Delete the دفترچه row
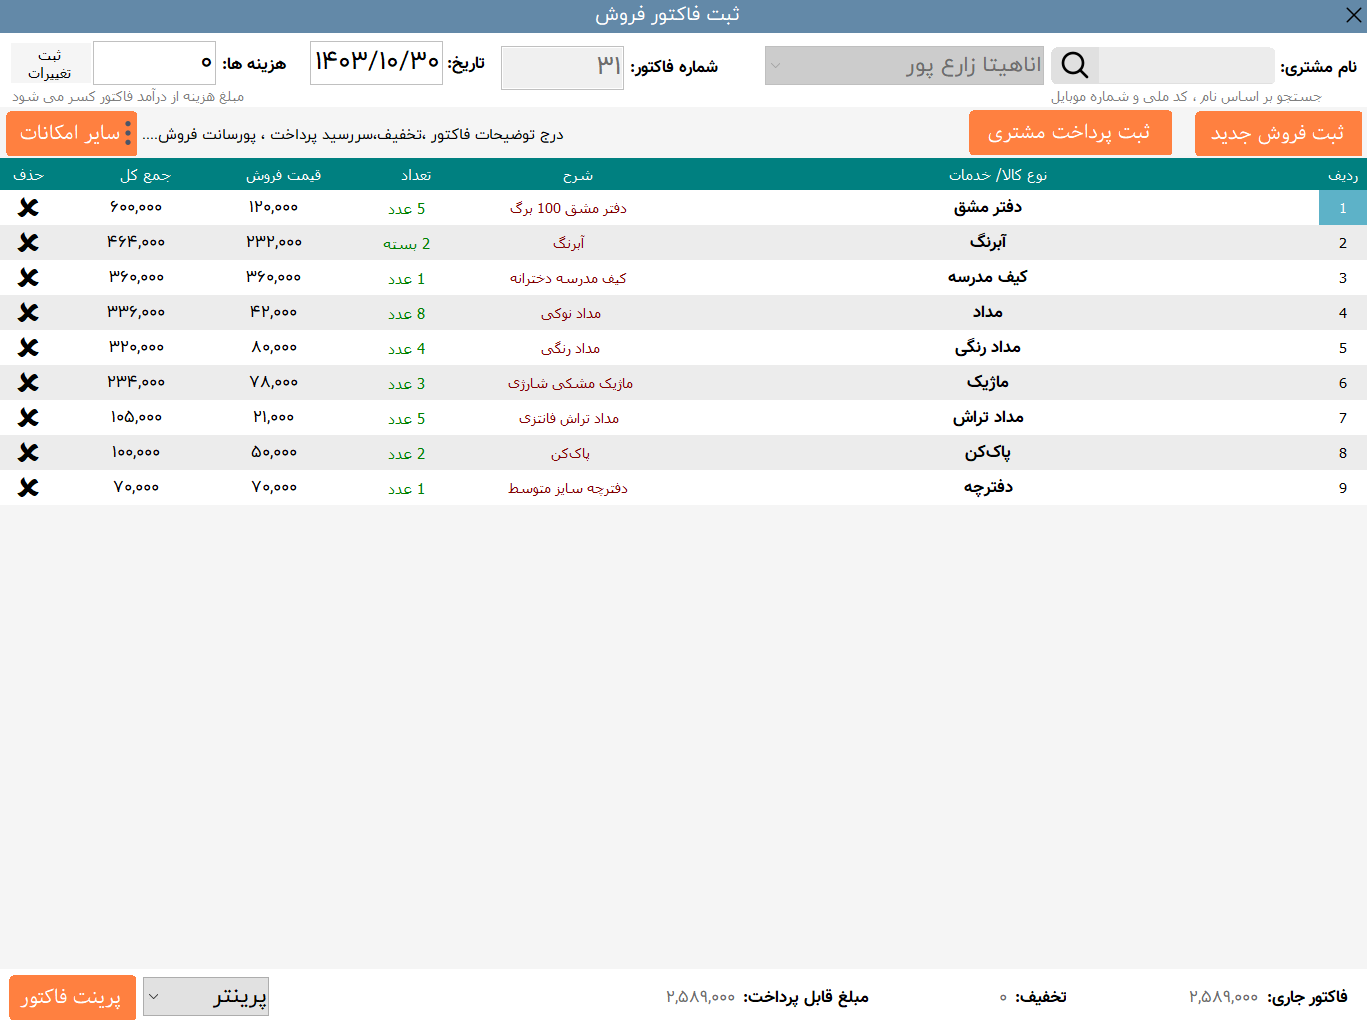The image size is (1367, 1026). coord(28,487)
